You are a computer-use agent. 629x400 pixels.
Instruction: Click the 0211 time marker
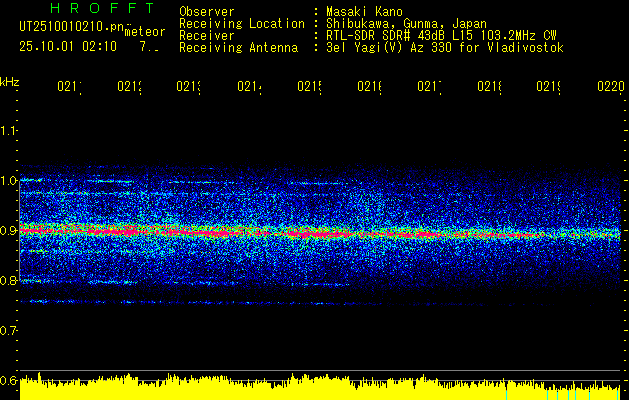[x=69, y=86]
